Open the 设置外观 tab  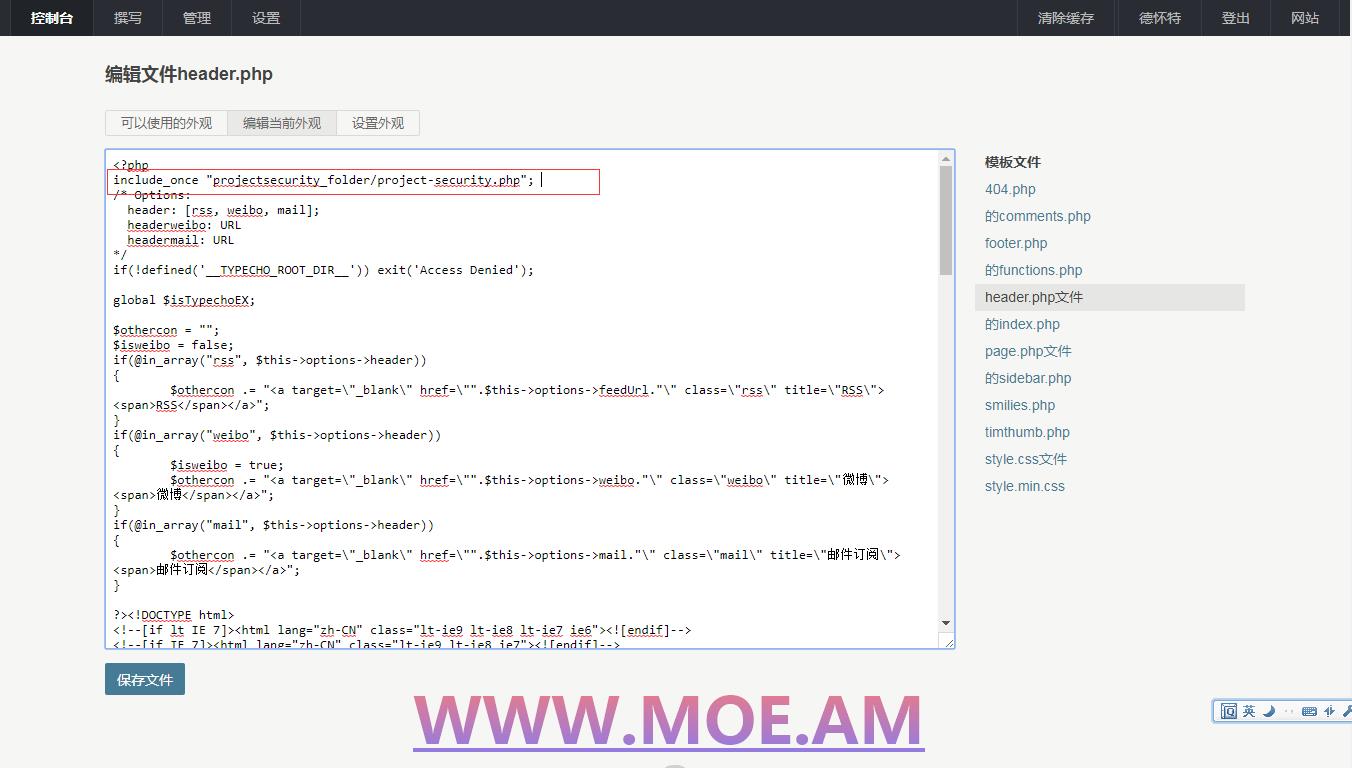(378, 123)
